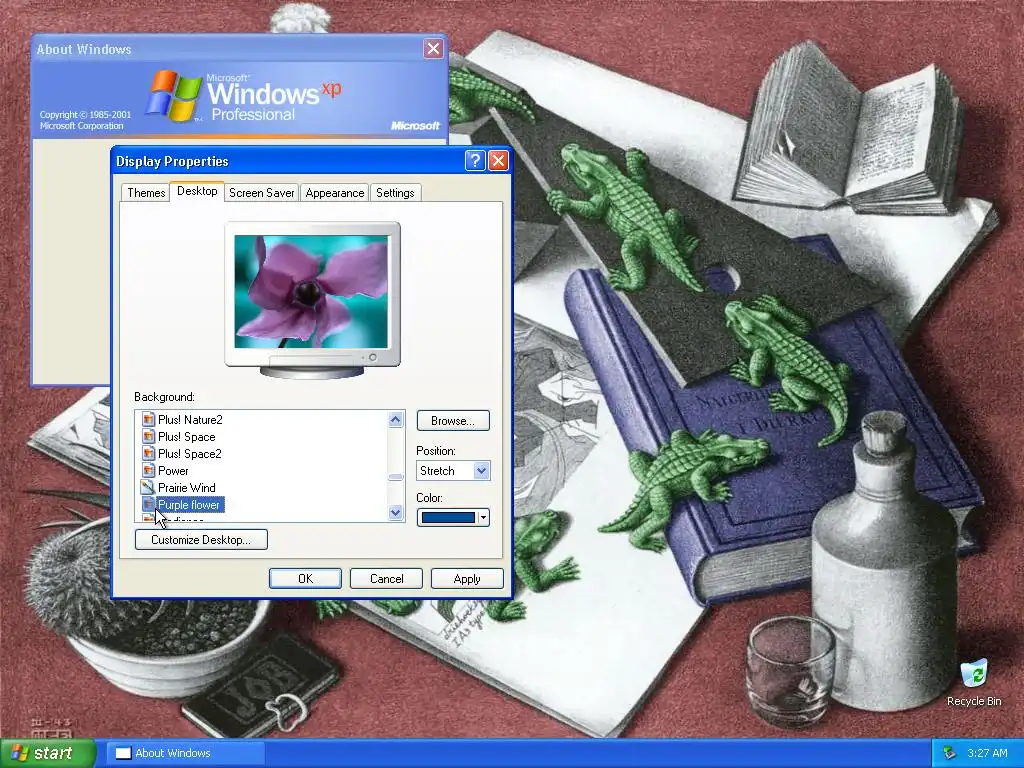Click the Plus! Space image icon
The image size is (1024, 768).
pos(149,436)
